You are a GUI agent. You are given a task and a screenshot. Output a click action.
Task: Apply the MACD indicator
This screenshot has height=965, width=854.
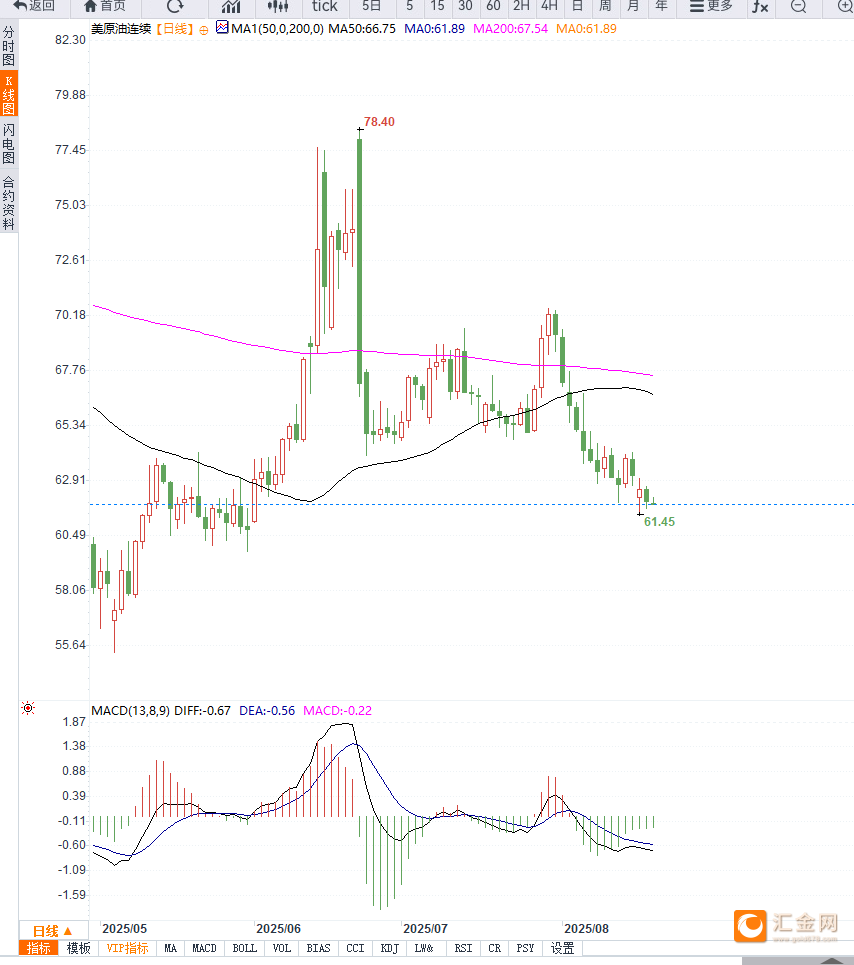204,948
